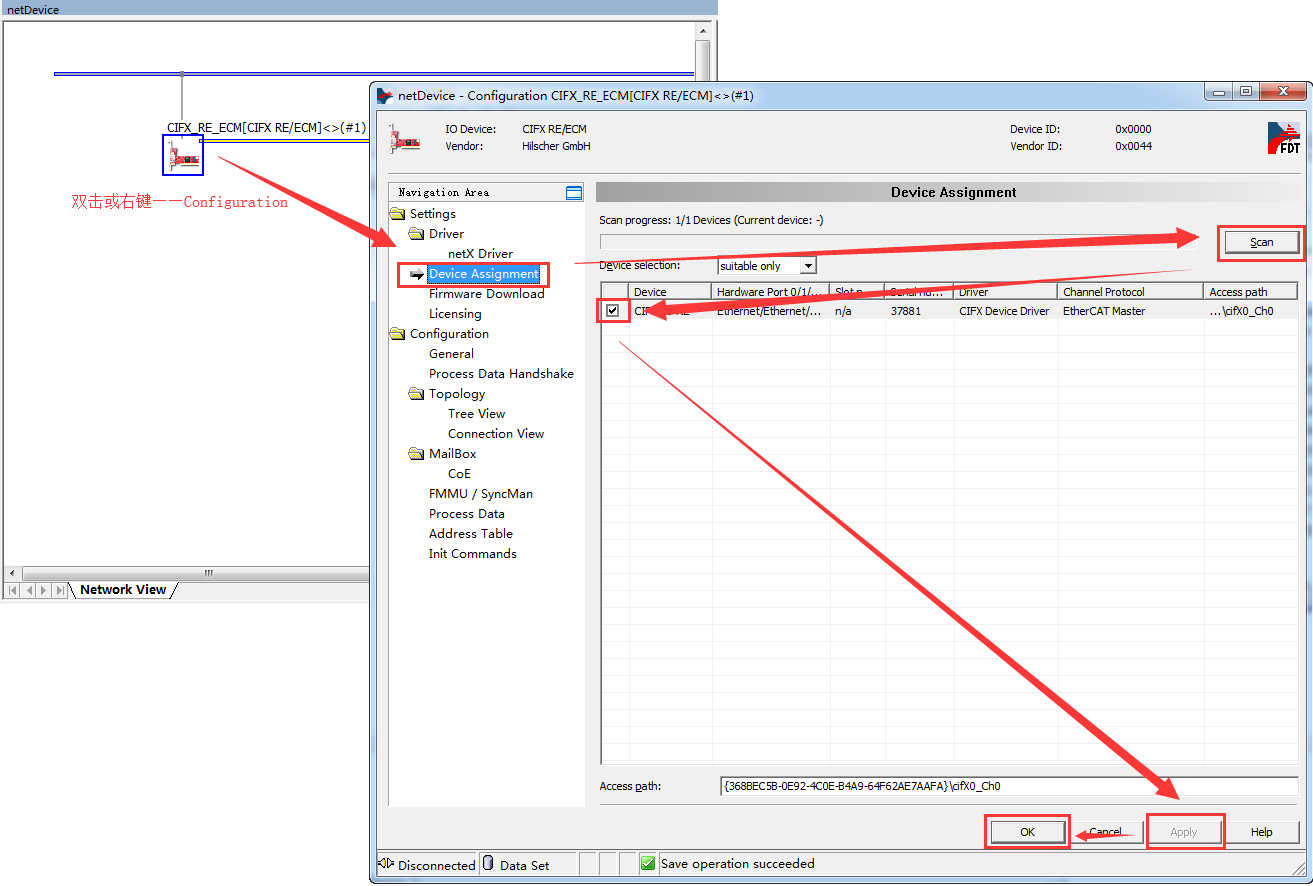Click the netDevice dialog title bar icon
Viewport: 1313px width, 886px height.
coord(385,95)
